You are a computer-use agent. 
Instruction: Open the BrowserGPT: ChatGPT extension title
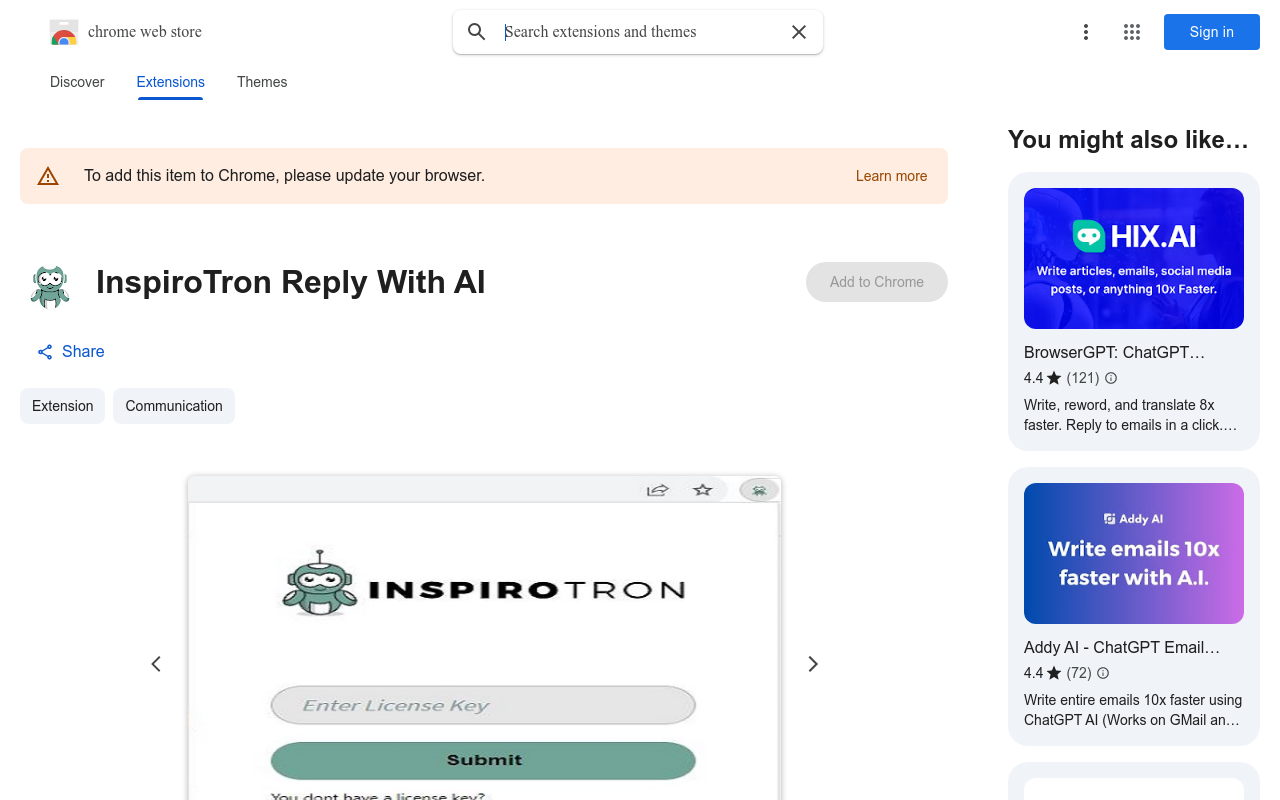tap(1114, 352)
